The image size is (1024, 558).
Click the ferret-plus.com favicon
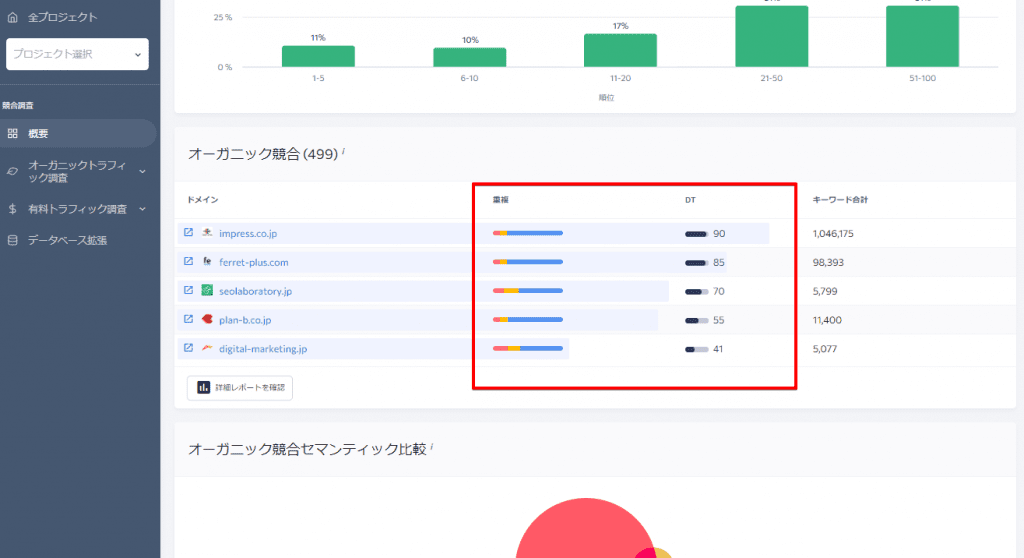pyautogui.click(x=207, y=261)
